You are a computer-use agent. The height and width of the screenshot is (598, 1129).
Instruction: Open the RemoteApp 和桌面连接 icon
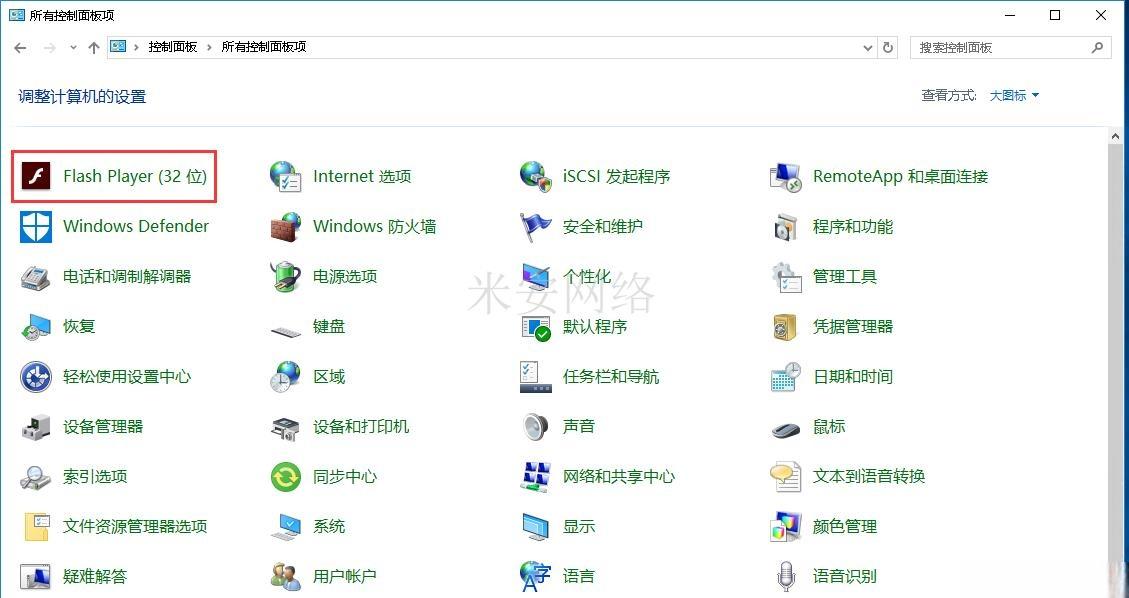[x=786, y=176]
